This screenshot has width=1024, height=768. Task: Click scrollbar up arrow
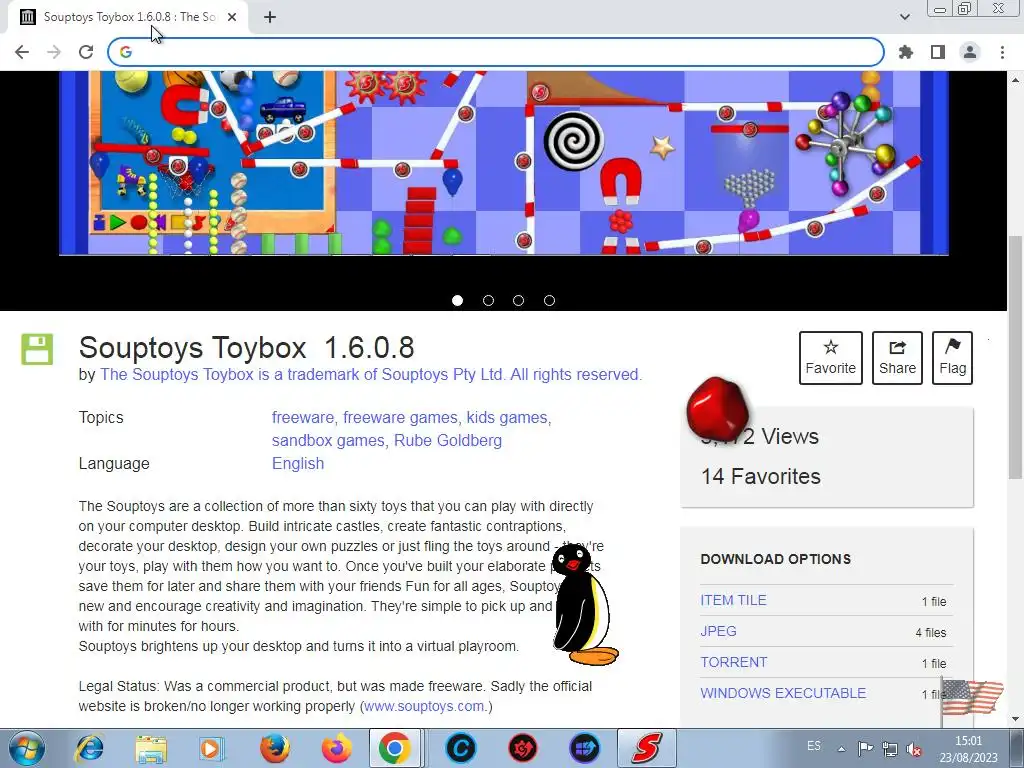[1015, 80]
